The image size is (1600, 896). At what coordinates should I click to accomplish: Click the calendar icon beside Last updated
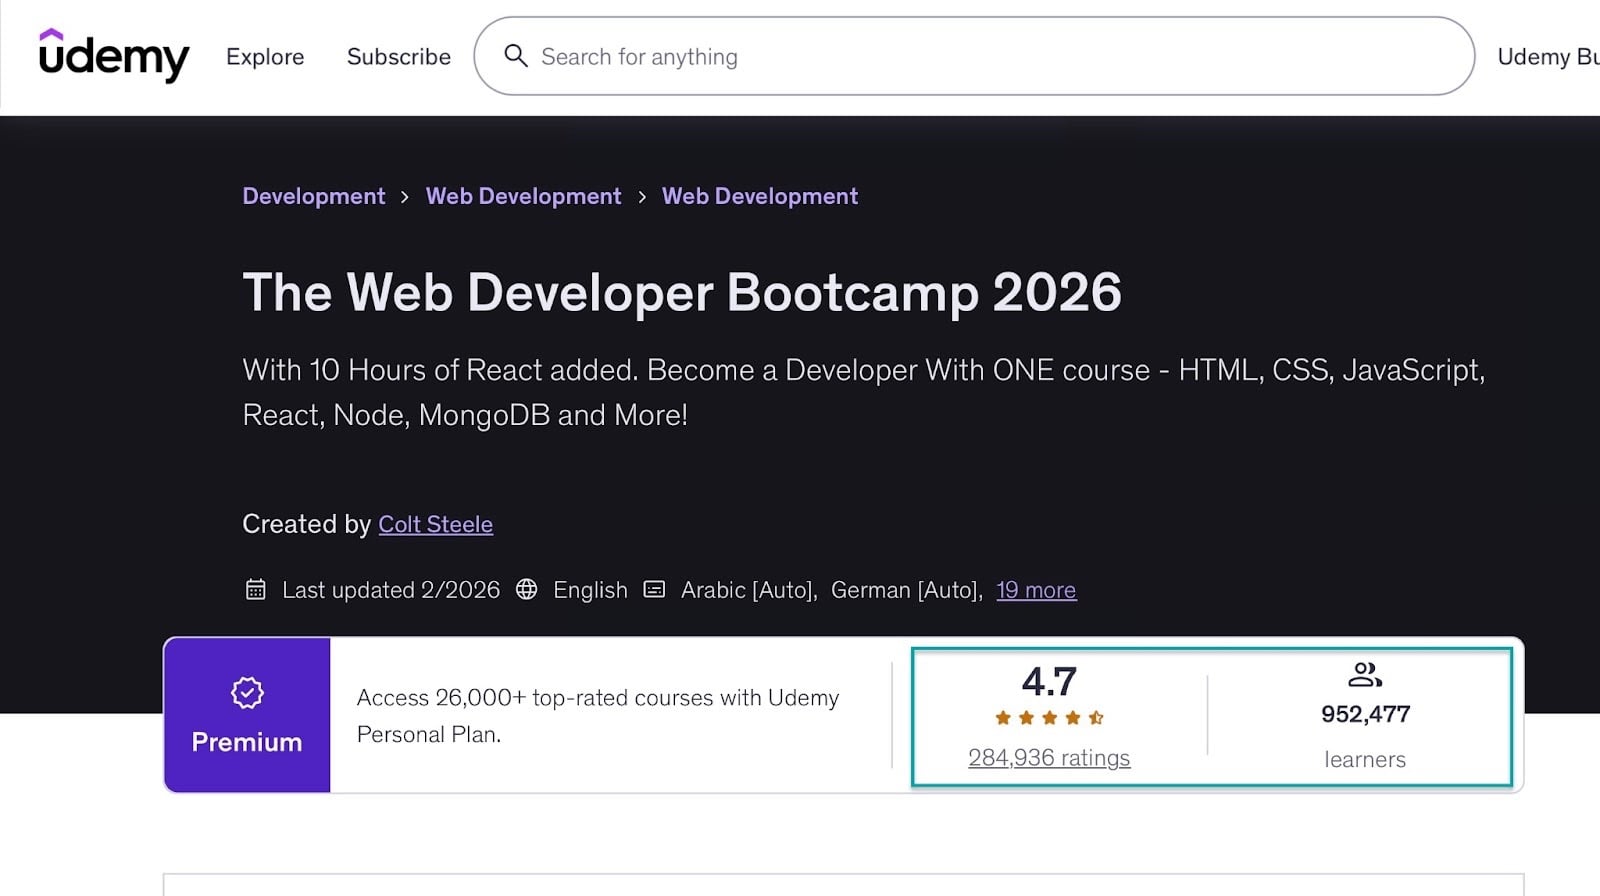[x=256, y=590]
